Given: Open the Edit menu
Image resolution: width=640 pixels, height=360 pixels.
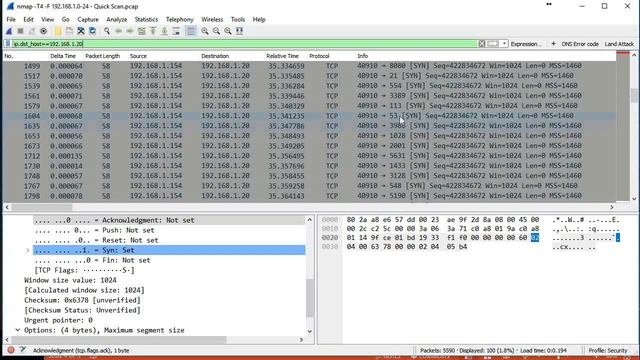Looking at the screenshot, I should click(28, 19).
